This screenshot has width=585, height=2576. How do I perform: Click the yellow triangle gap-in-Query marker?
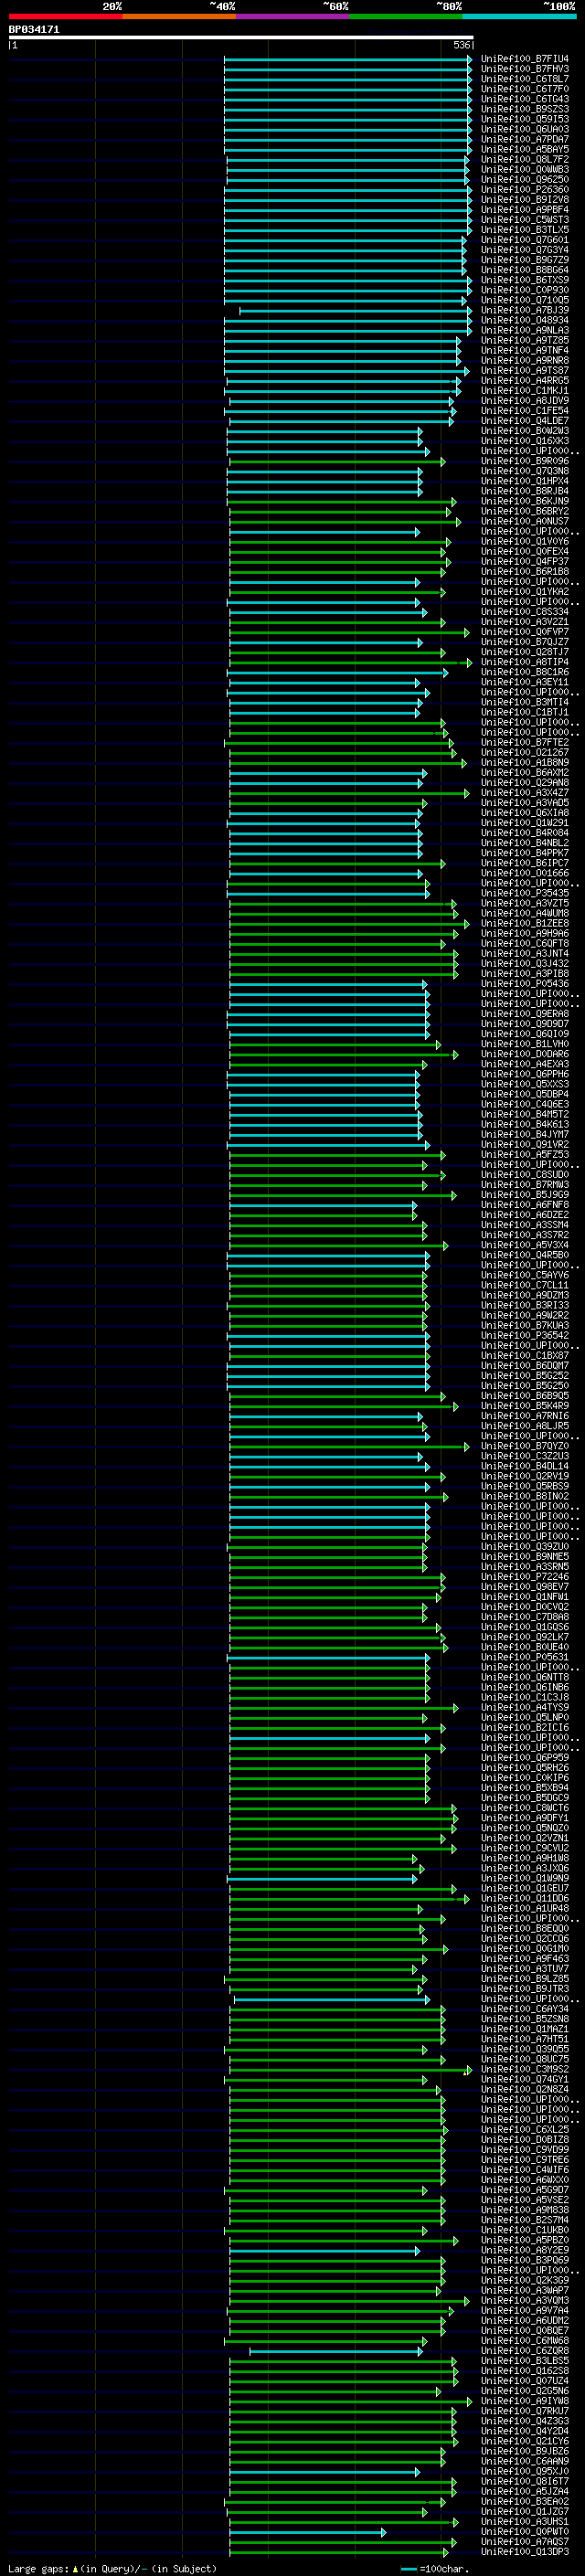[x=75, y=2567]
